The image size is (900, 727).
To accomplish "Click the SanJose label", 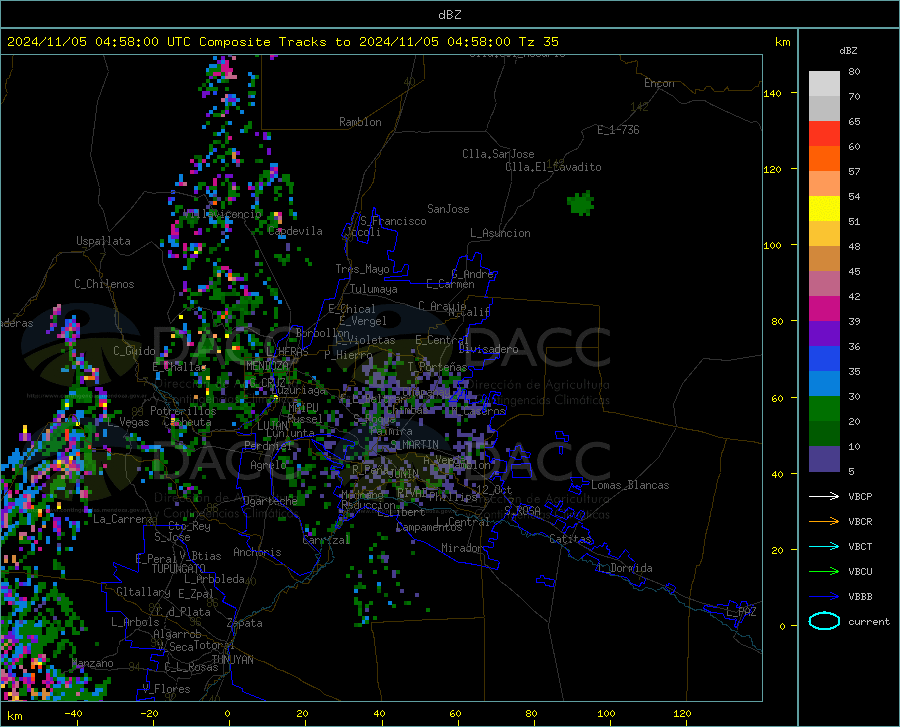I will (x=448, y=209).
